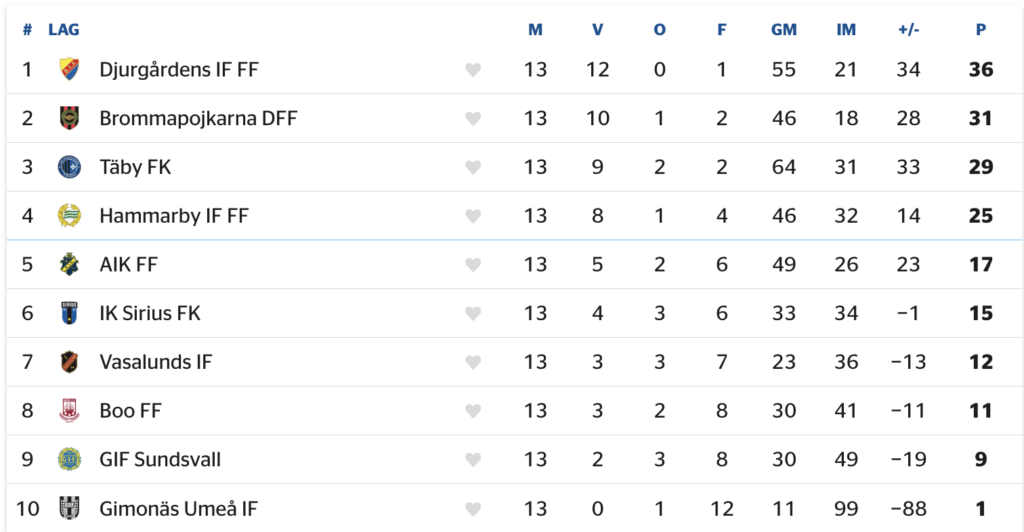Screen dimensions: 1024x532
Task: Toggle favorite heart for AIK FF
Action: point(473,265)
